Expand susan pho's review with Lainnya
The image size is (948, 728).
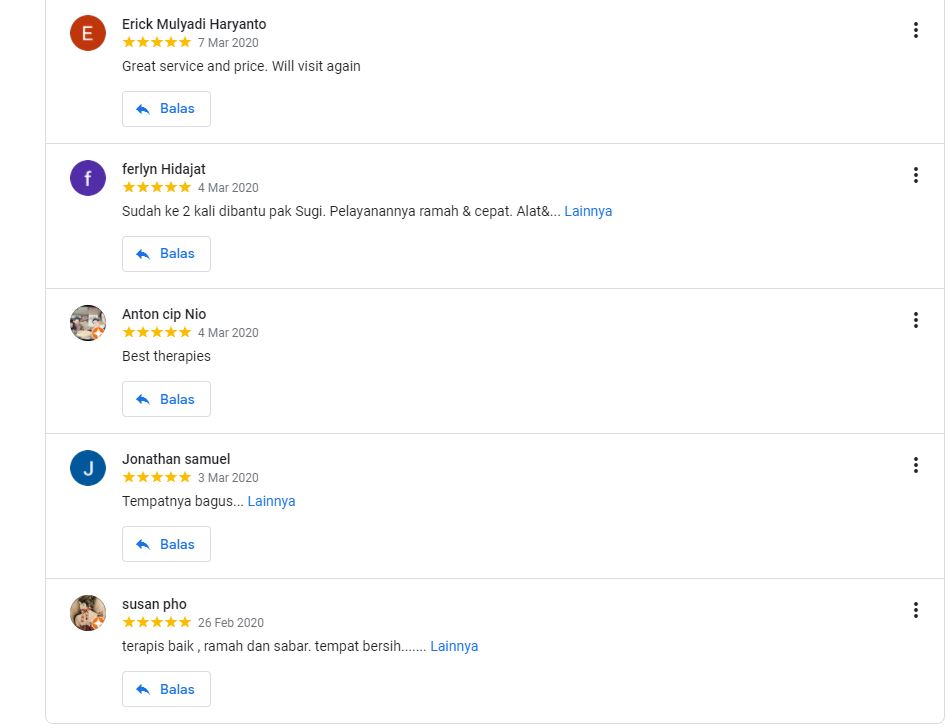[454, 646]
